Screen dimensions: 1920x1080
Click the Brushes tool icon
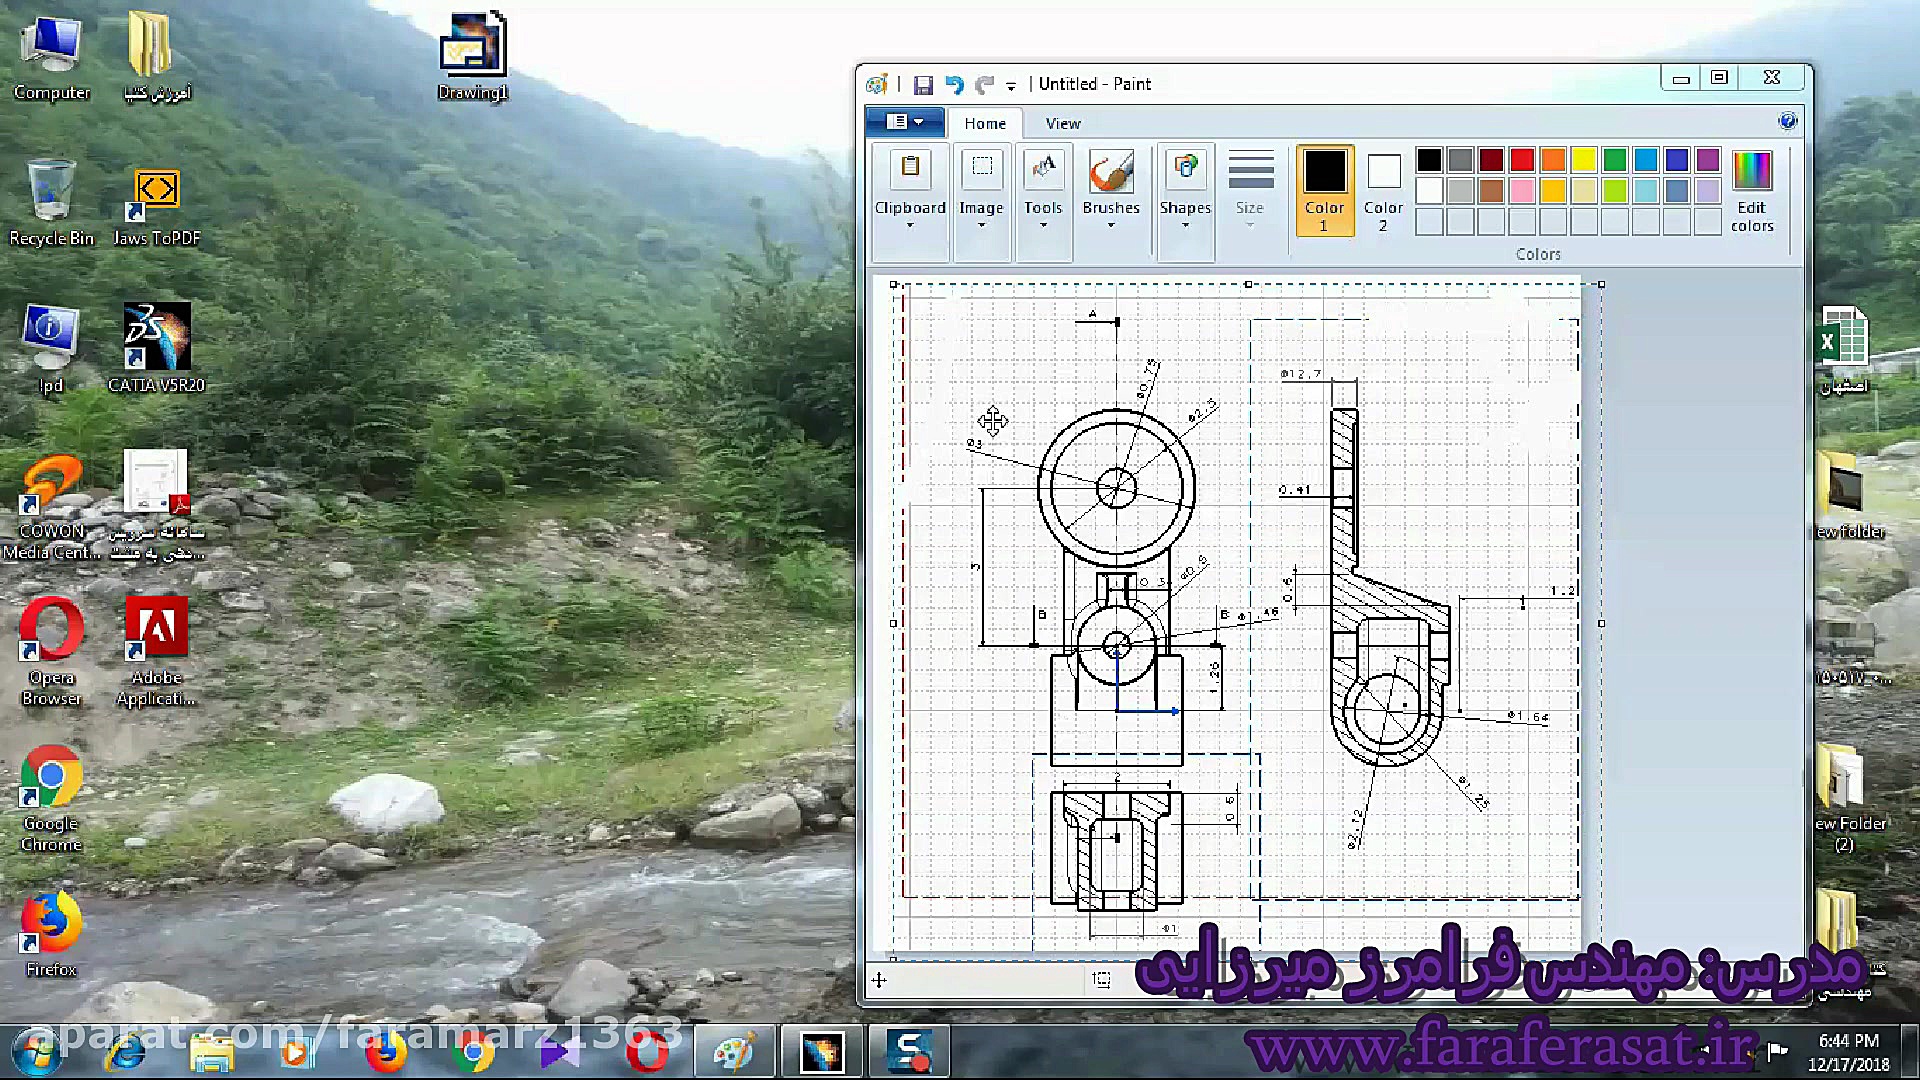(1110, 172)
